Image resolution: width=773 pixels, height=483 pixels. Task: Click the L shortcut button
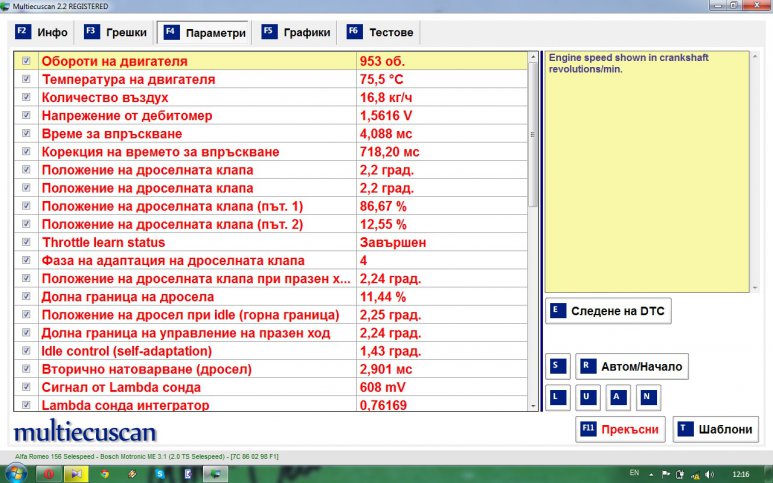point(557,397)
